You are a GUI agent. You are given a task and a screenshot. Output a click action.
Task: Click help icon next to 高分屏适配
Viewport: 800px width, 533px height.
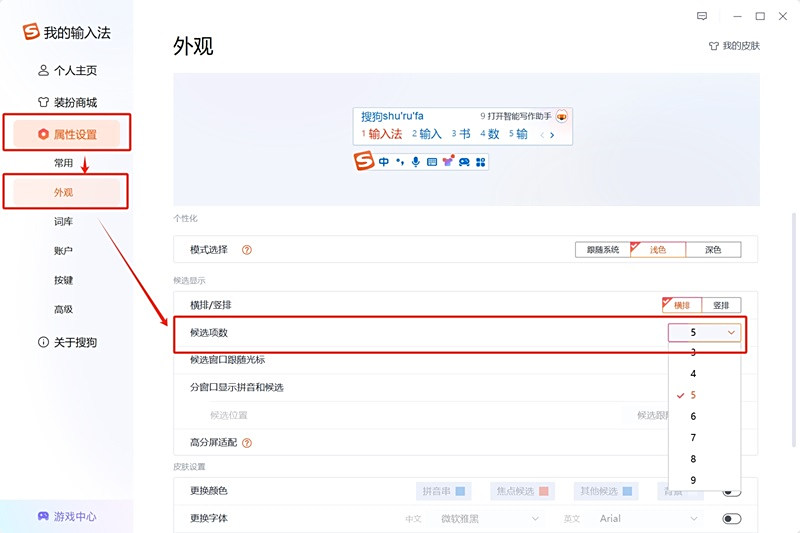pyautogui.click(x=246, y=443)
